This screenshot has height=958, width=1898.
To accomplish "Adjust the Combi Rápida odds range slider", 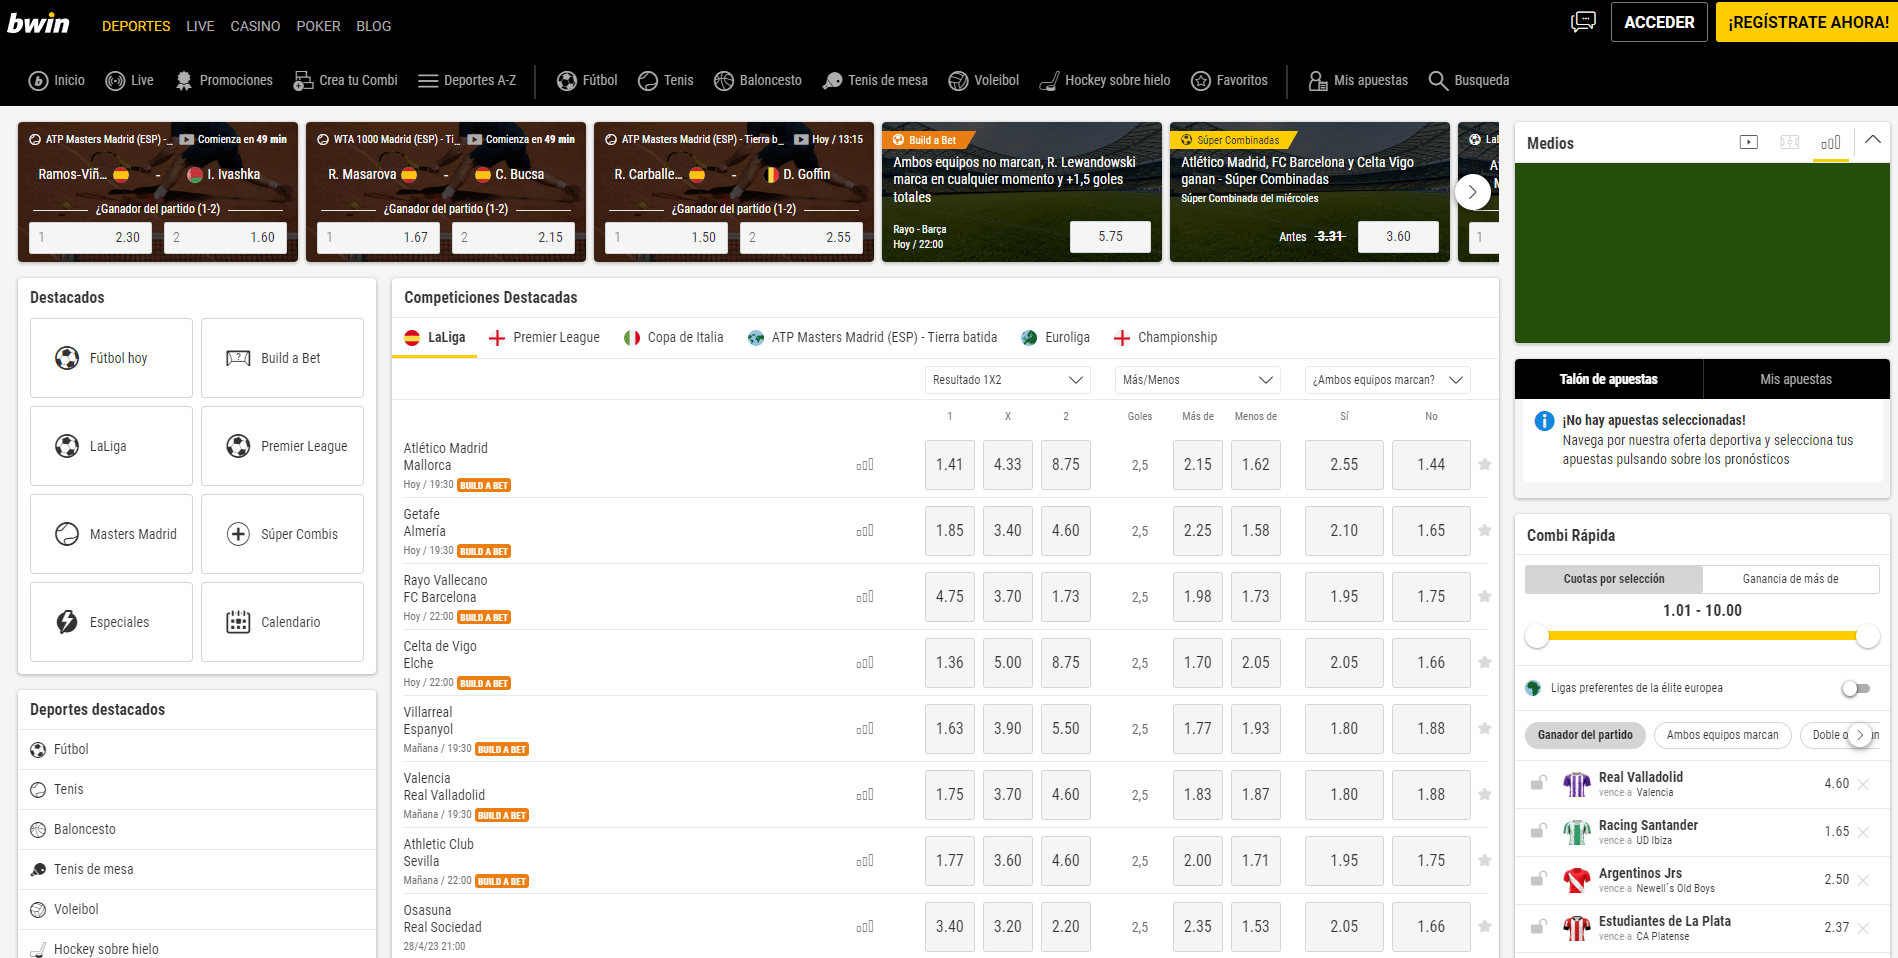I will coord(1700,636).
